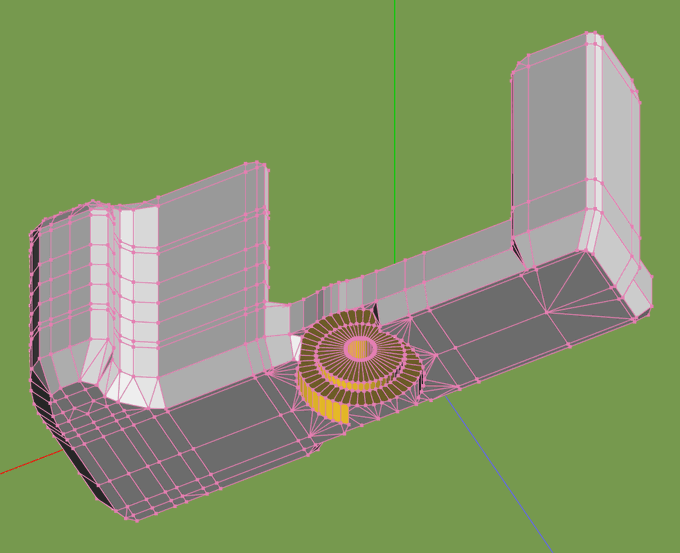This screenshot has width=680, height=553.
Task: Click the green vertical axis line
Action: pyautogui.click(x=395, y=130)
